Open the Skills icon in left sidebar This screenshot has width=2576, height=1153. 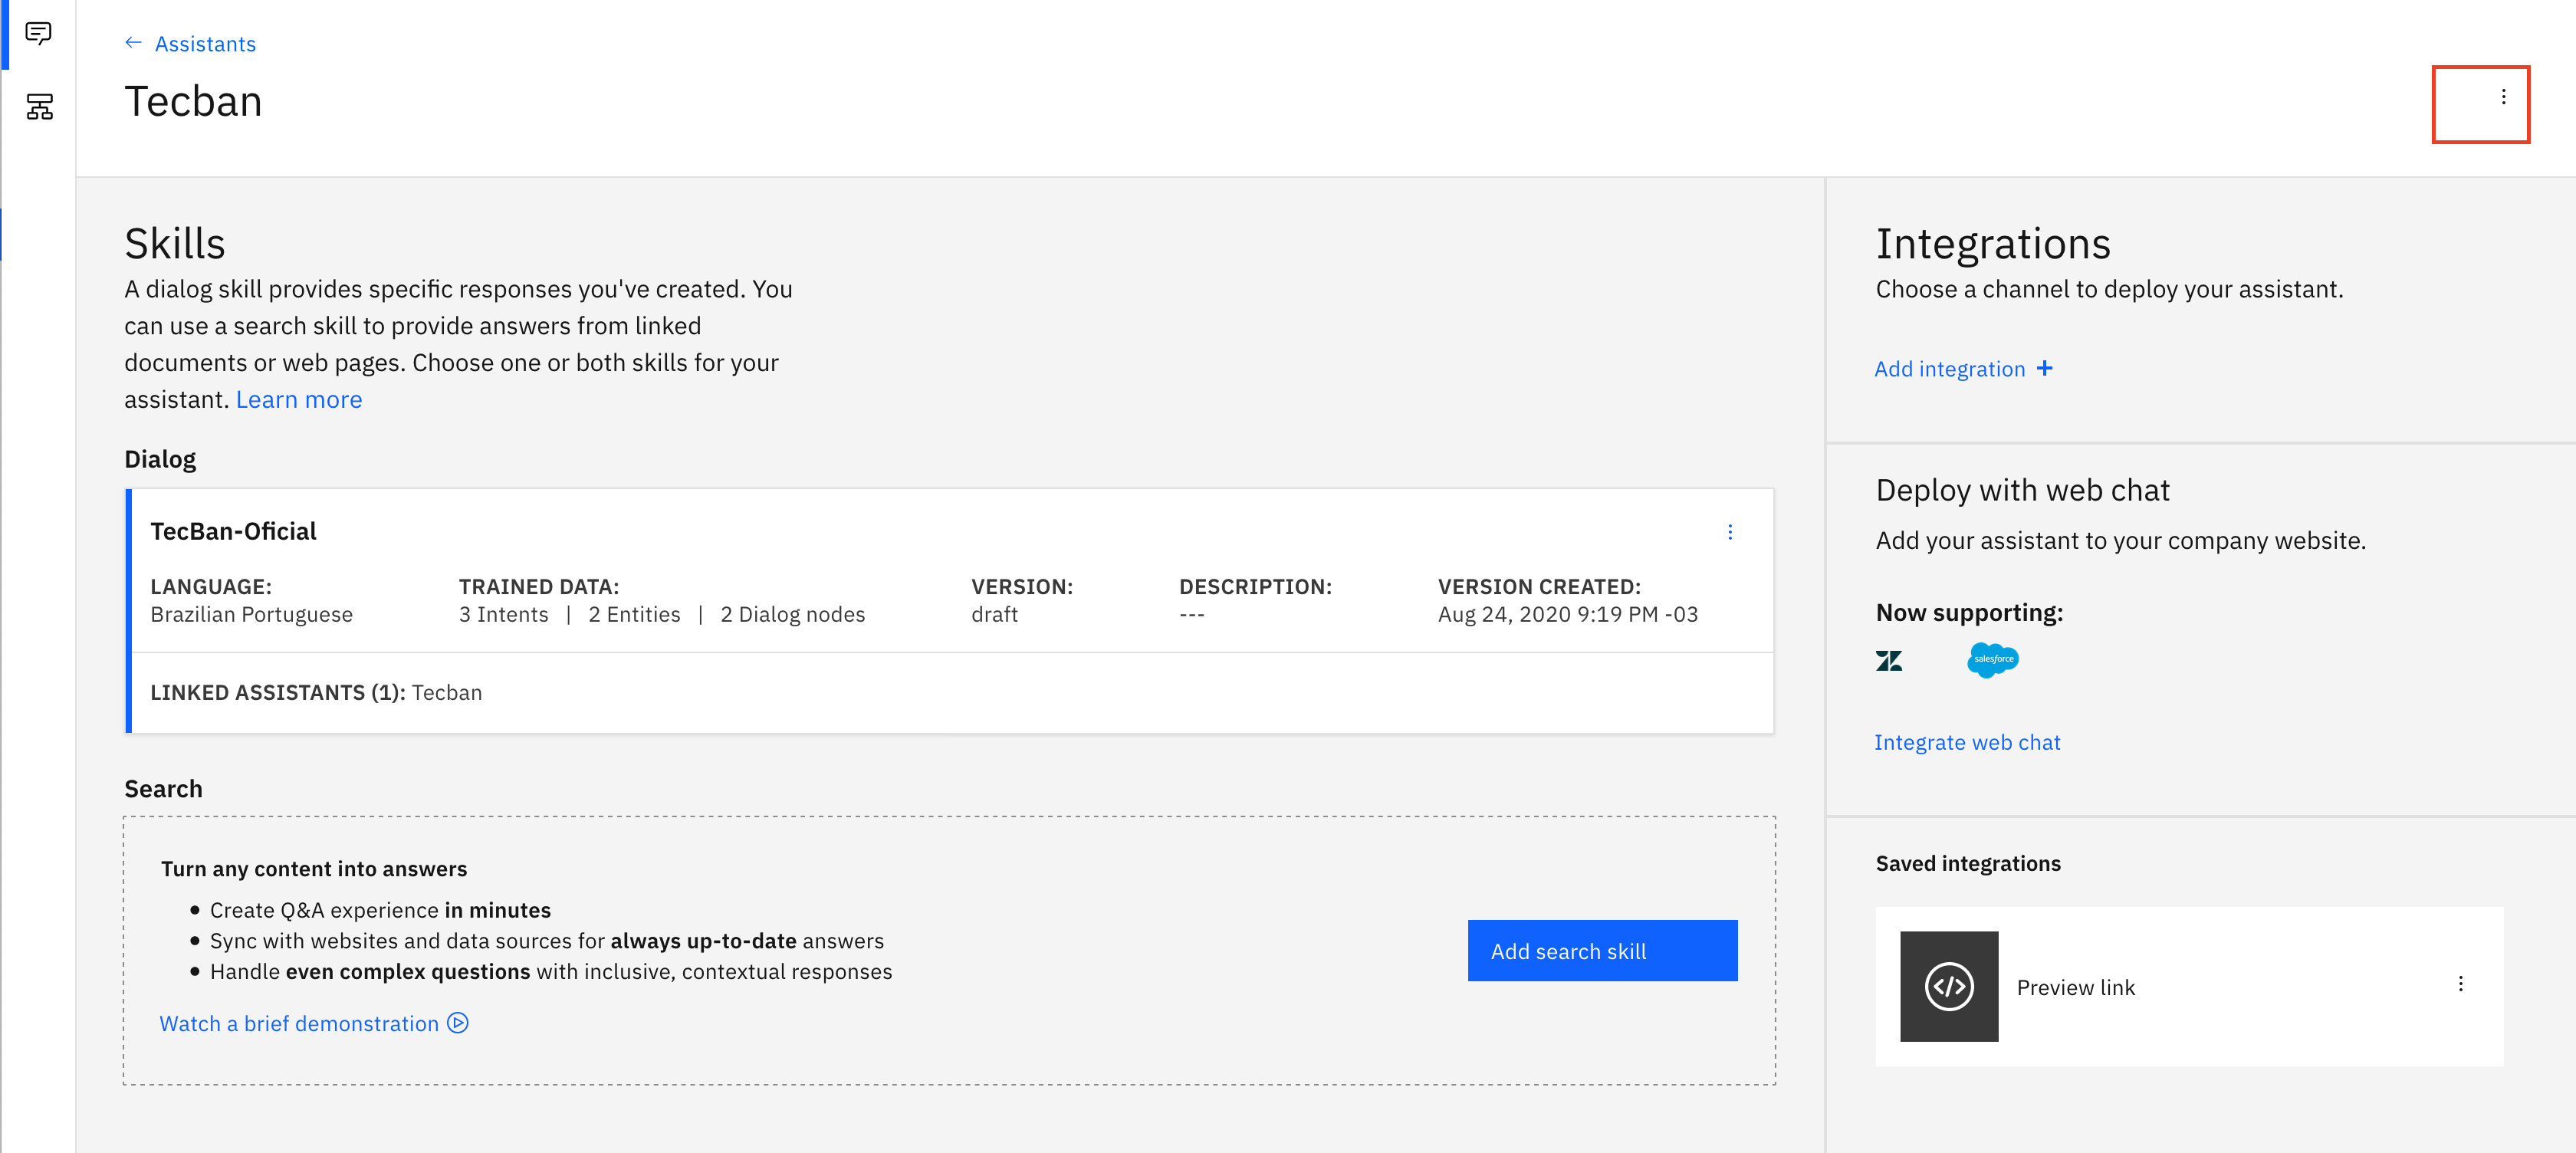click(x=39, y=106)
